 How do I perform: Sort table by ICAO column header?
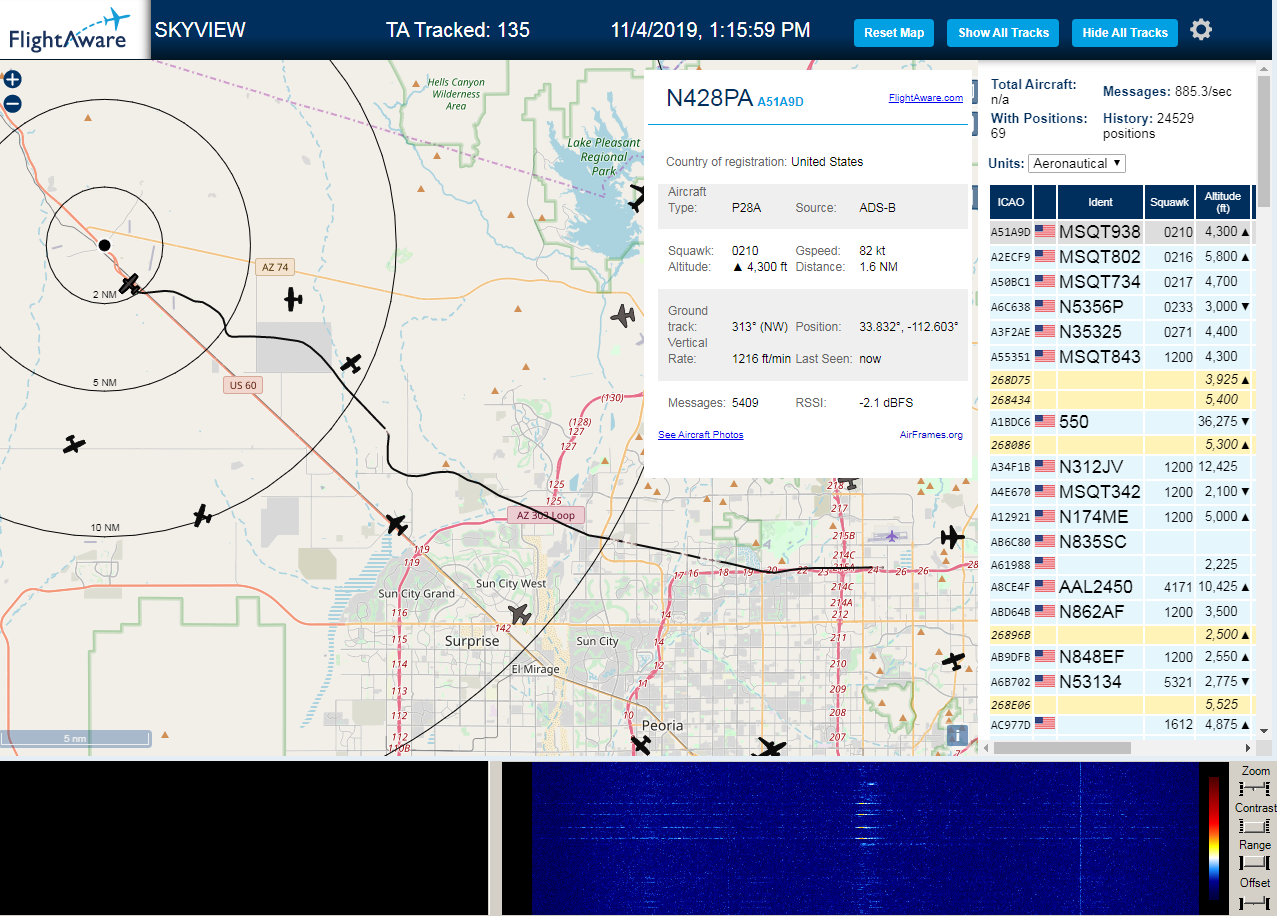coord(1011,202)
